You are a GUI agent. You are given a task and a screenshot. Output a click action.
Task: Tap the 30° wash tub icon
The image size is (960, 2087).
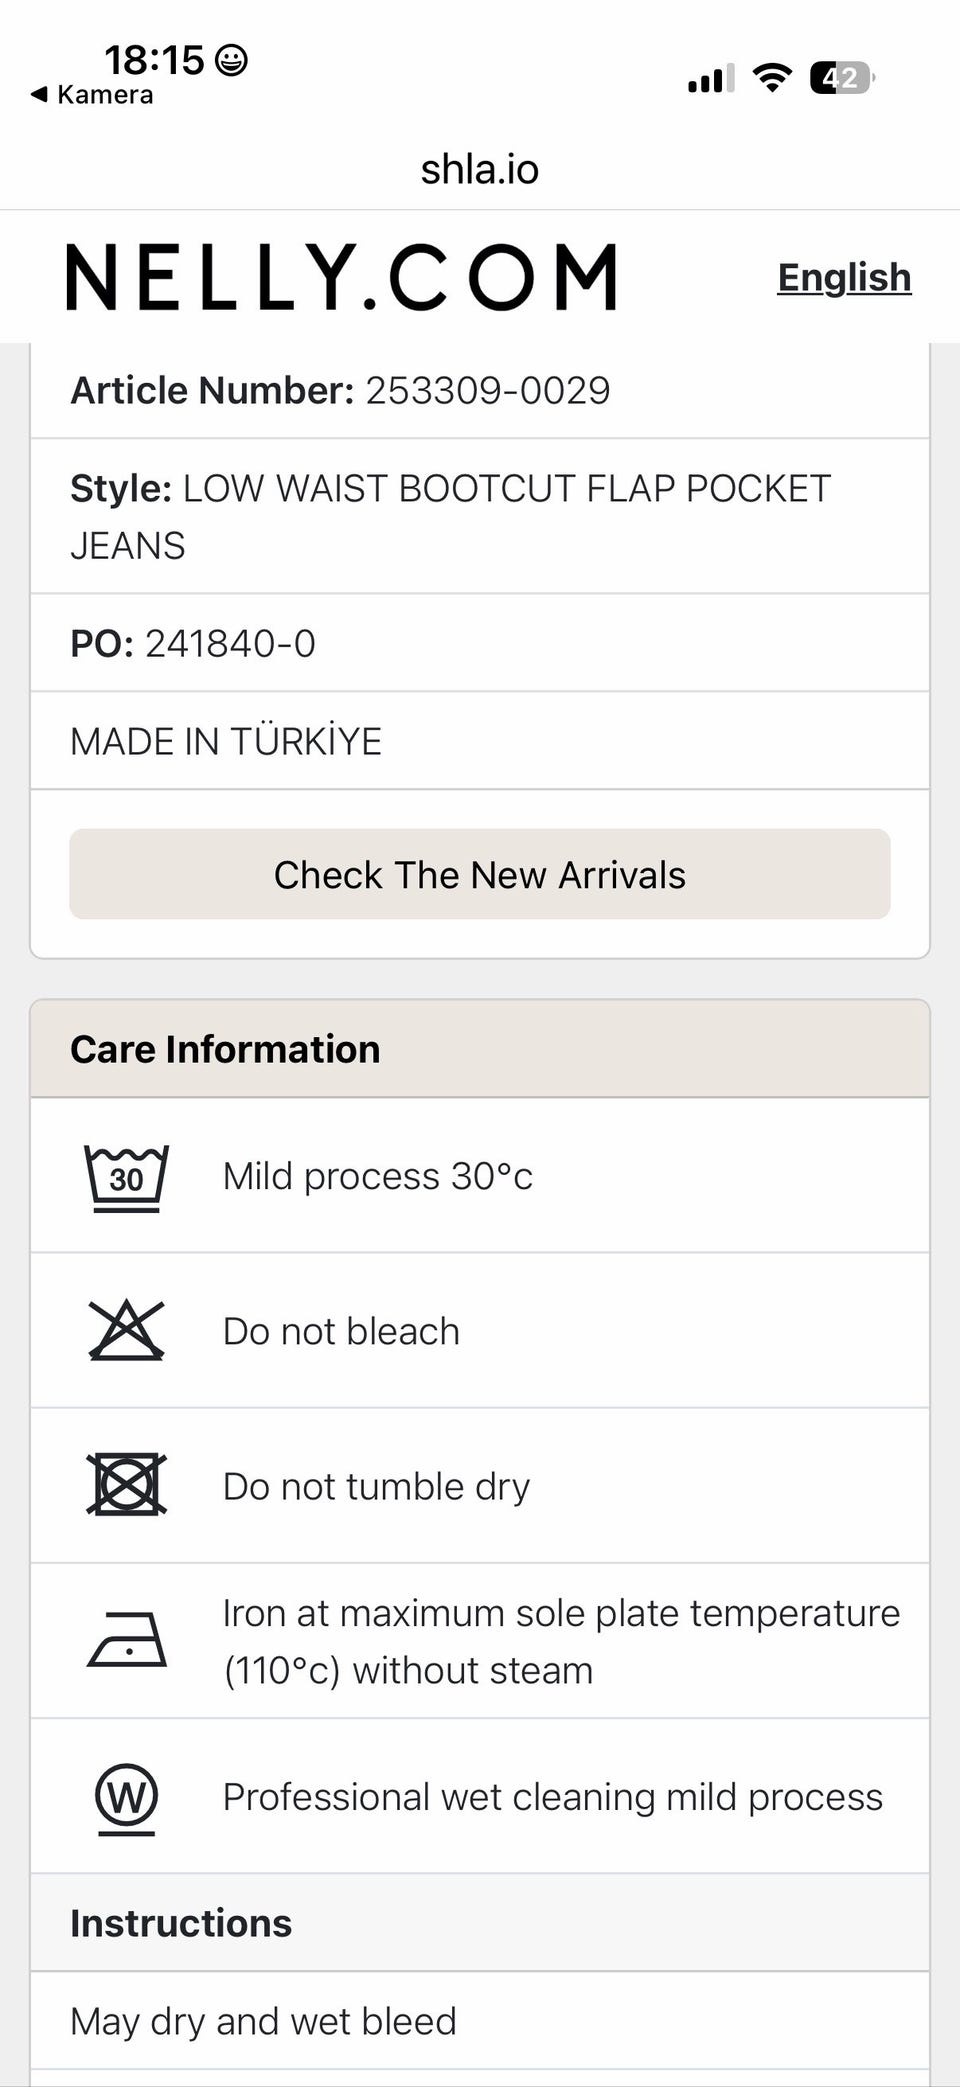(126, 1177)
